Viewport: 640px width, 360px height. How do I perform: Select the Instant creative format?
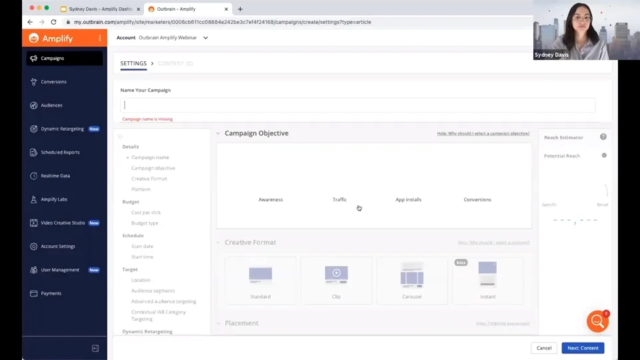488,281
